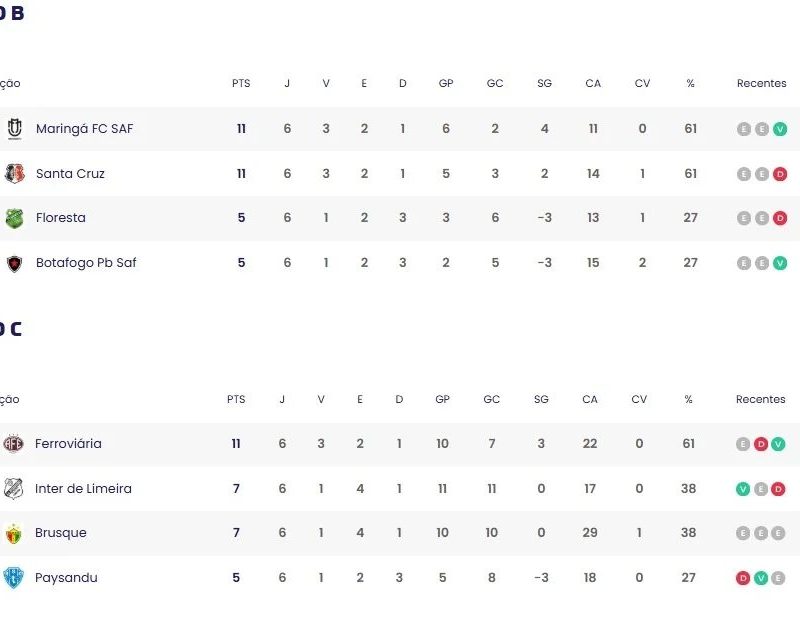This screenshot has width=800, height=624.
Task: Open the Ferroviária team name link
Action: tap(68, 443)
